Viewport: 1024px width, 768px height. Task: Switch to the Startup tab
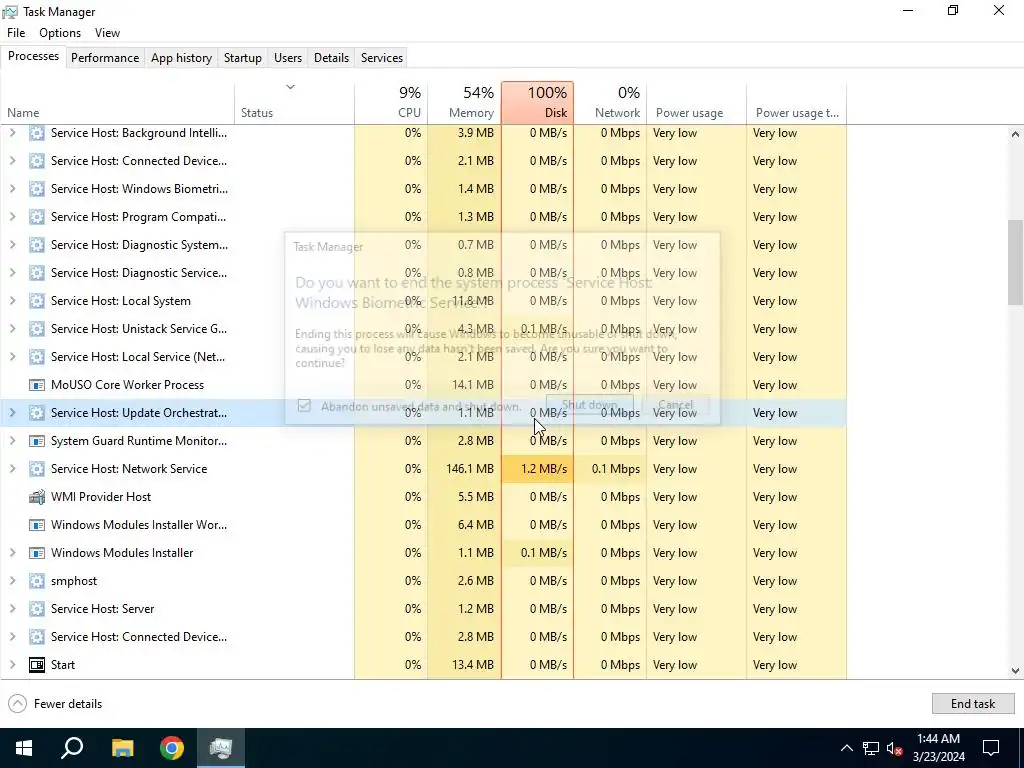tap(243, 57)
